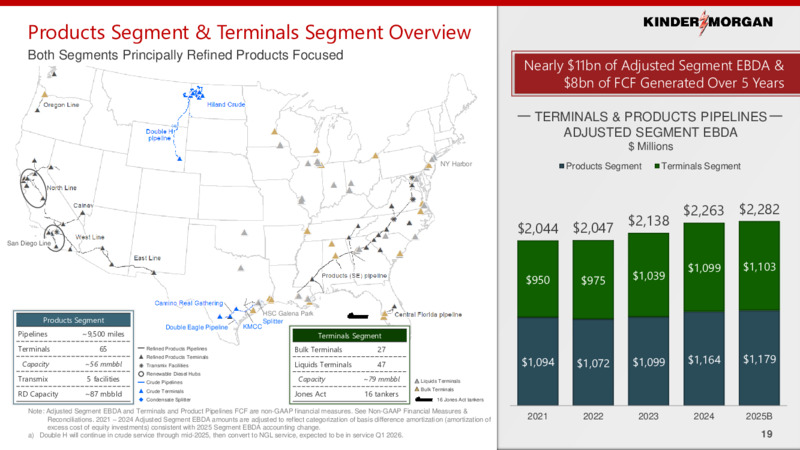Click the ~79 mmbbl Capacity value
Viewport: 800px width, 450px height.
(382, 379)
